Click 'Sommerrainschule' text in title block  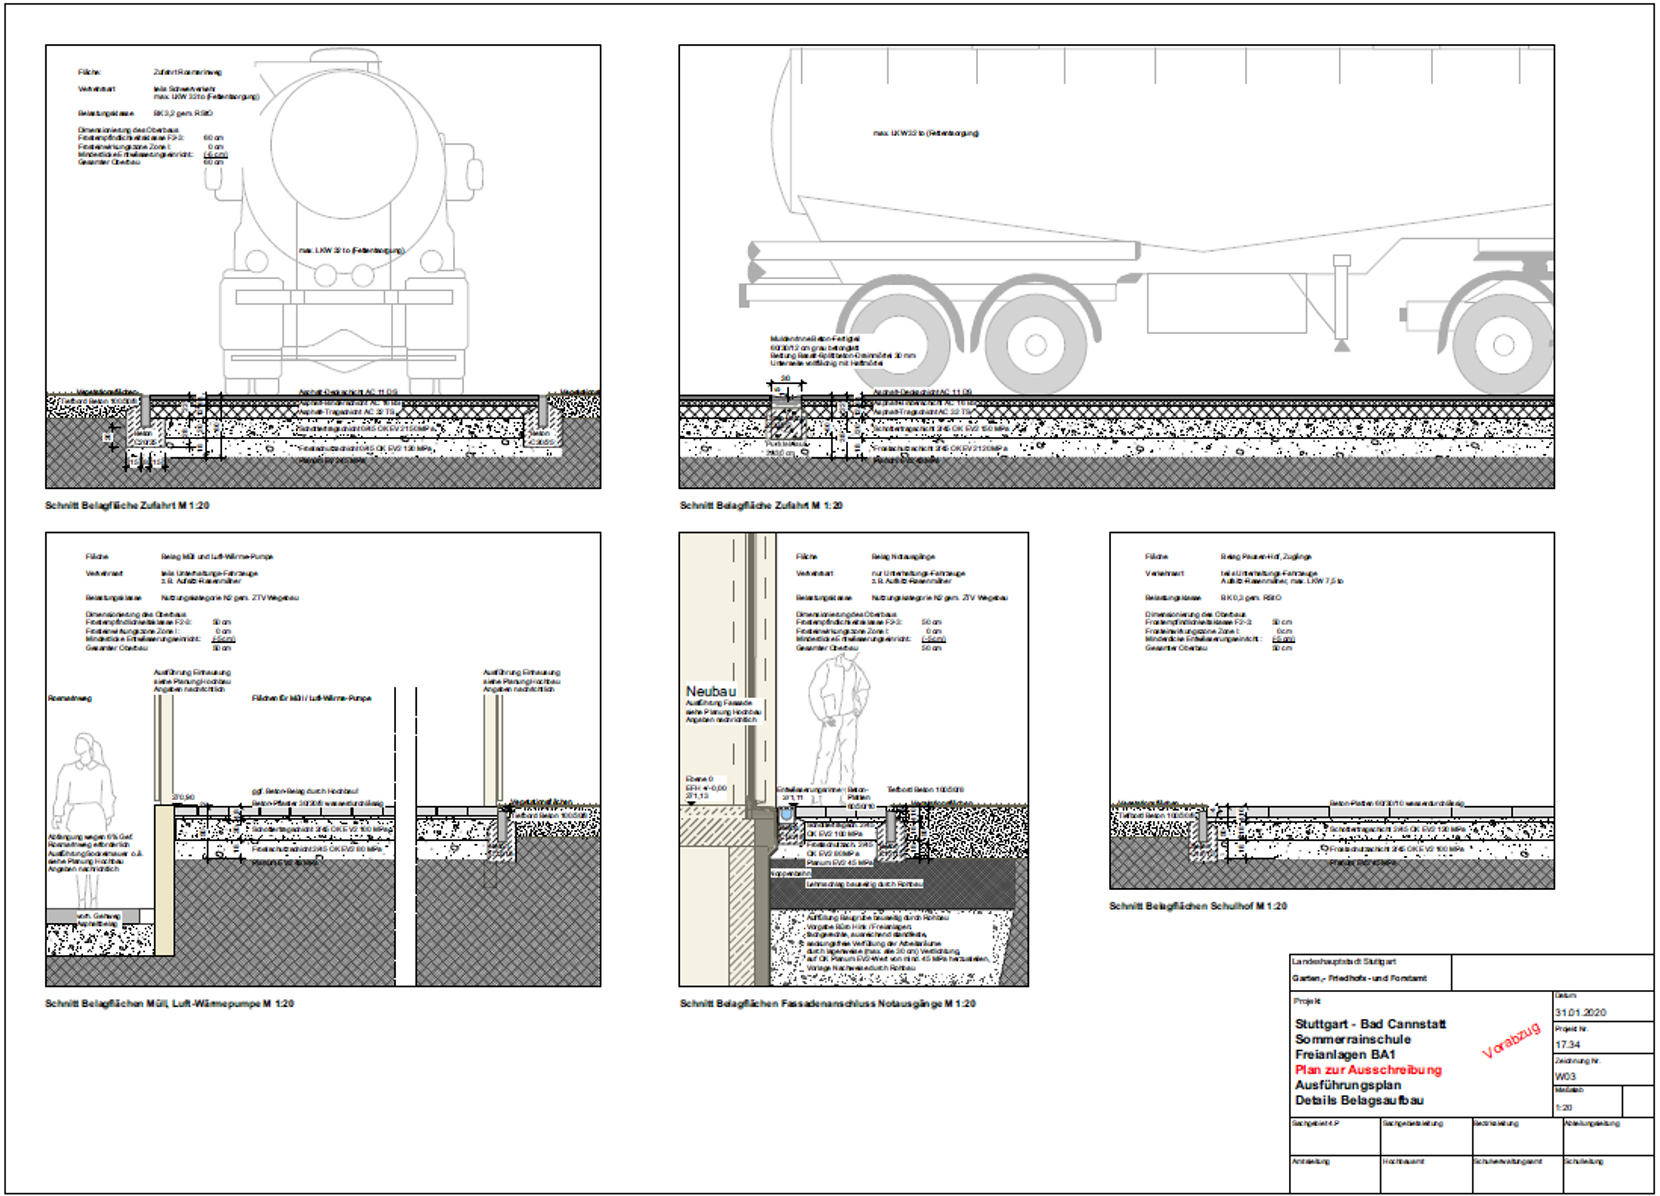(x=1352, y=1039)
